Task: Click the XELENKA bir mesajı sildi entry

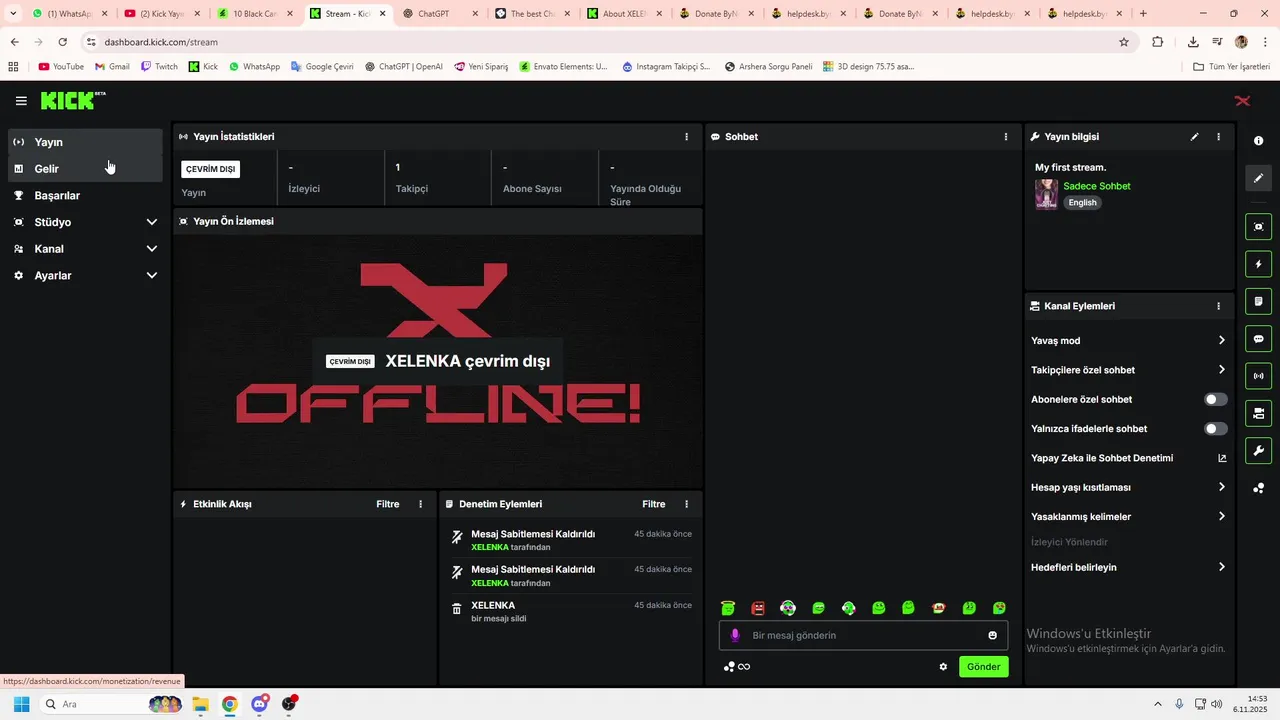Action: (x=571, y=611)
